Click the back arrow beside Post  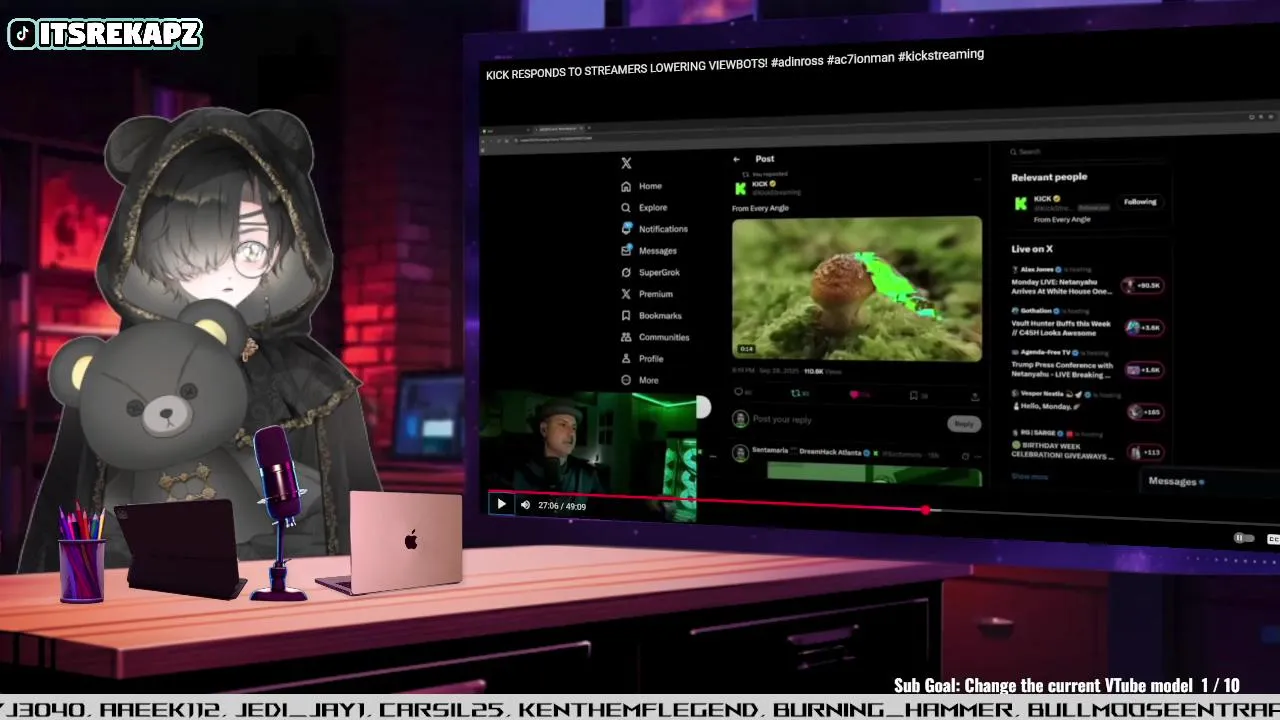point(737,159)
